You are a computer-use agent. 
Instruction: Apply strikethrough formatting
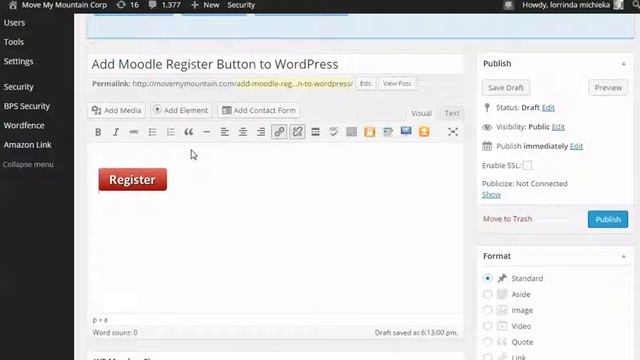(x=134, y=132)
